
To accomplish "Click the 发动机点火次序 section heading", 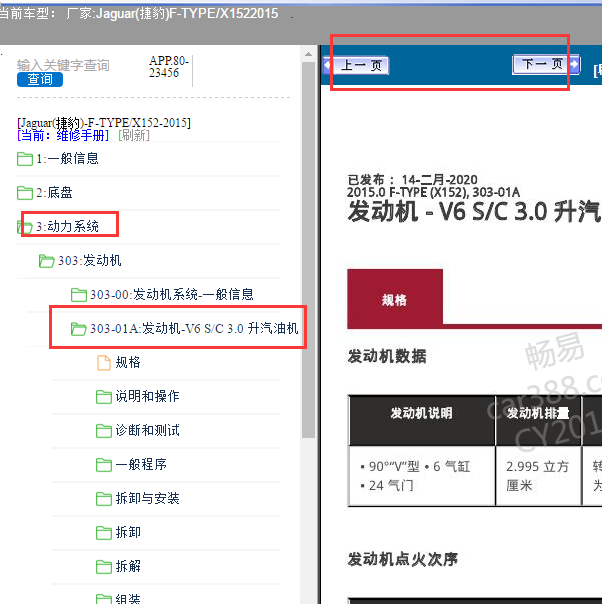I will (402, 559).
